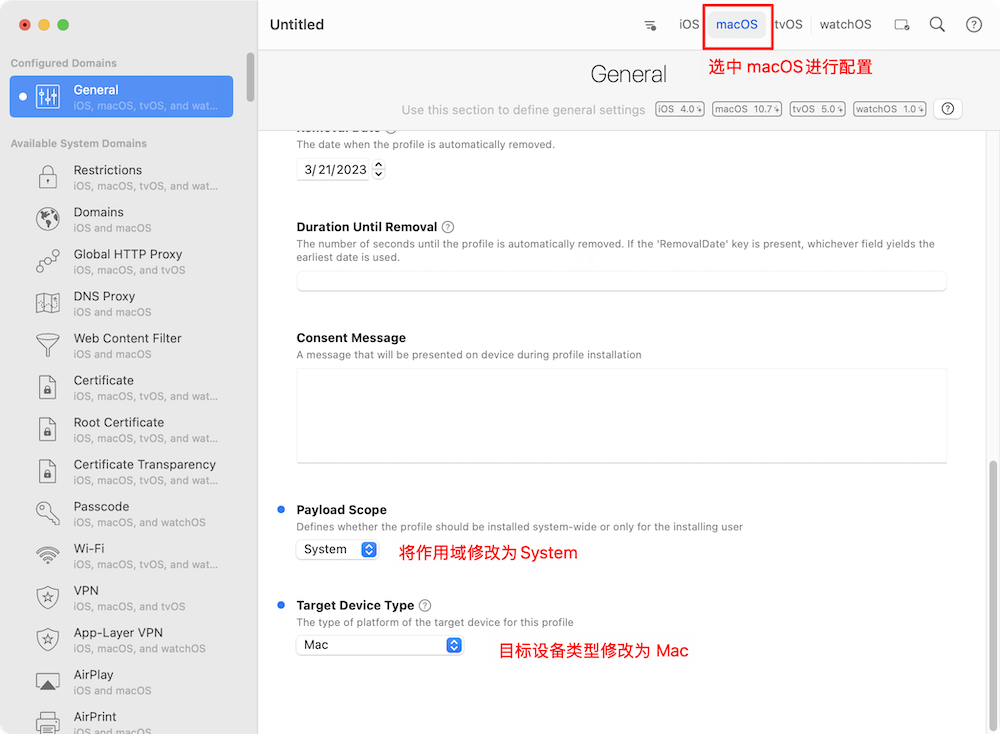Viewport: 1000px width, 734px height.
Task: Click the Available System Domains heading
Action: (x=78, y=143)
